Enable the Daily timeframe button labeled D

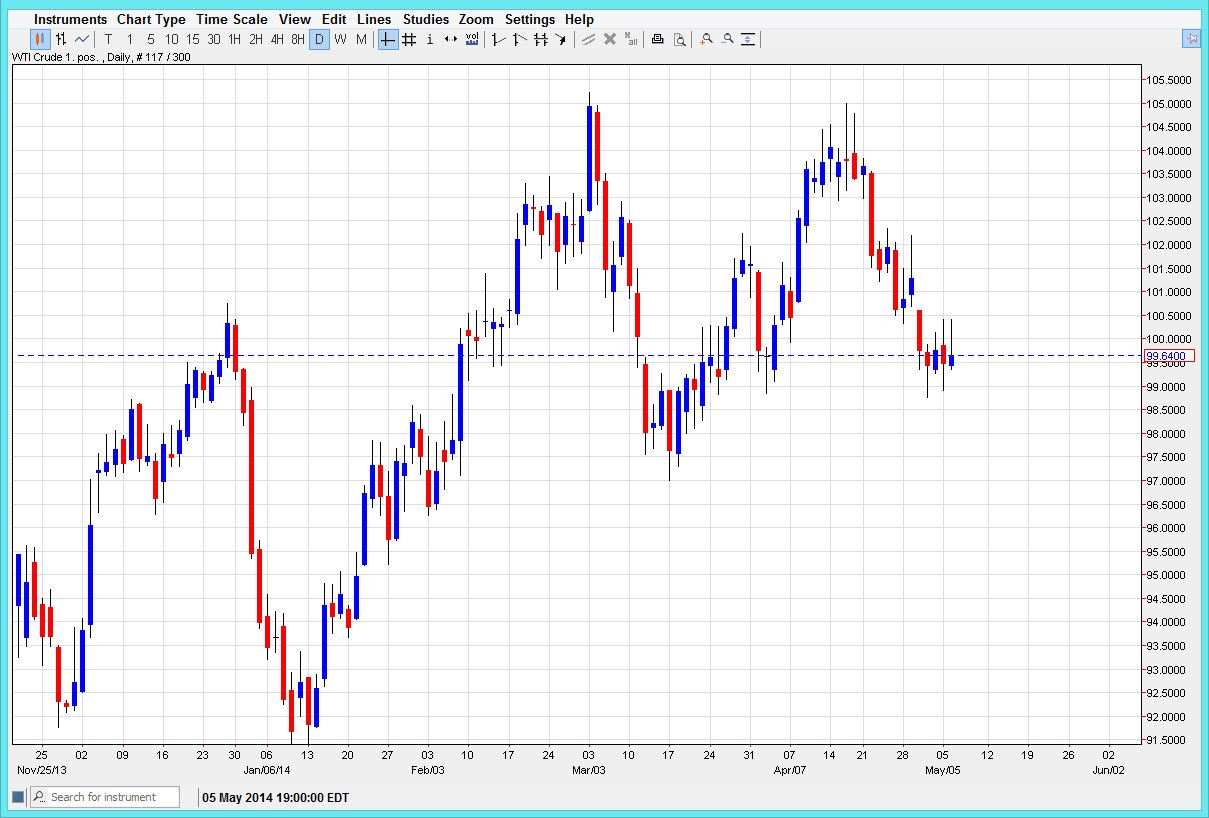tap(319, 39)
